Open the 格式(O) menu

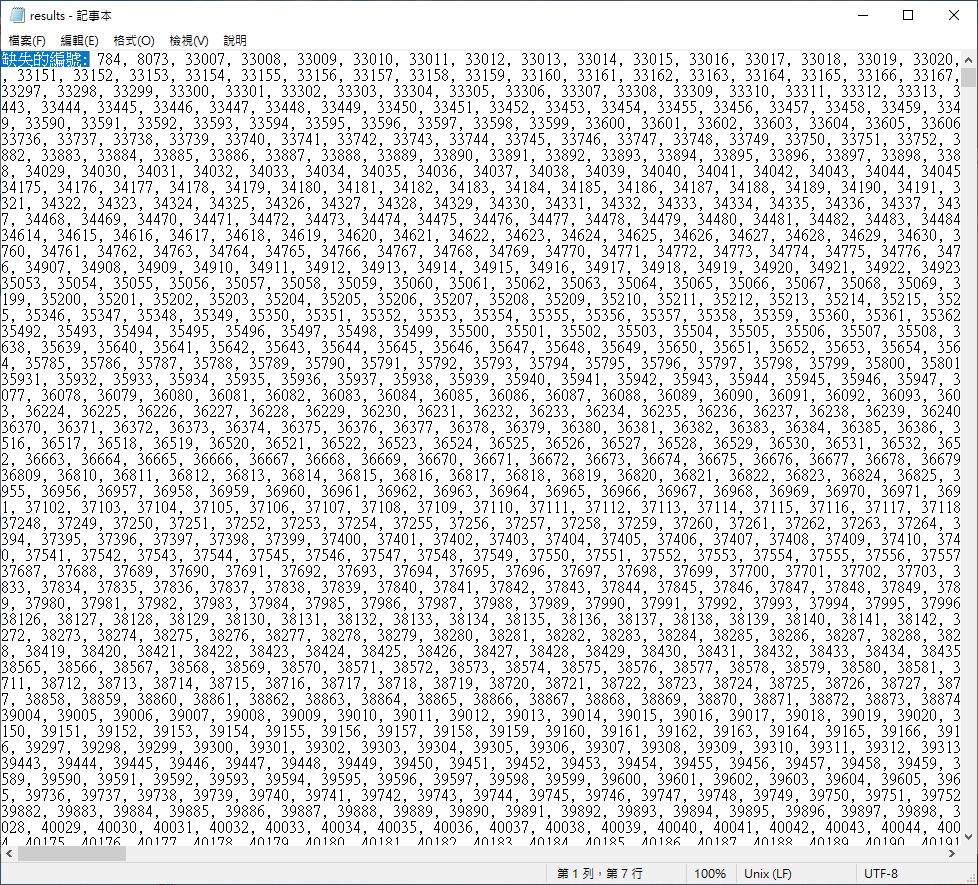pyautogui.click(x=133, y=41)
